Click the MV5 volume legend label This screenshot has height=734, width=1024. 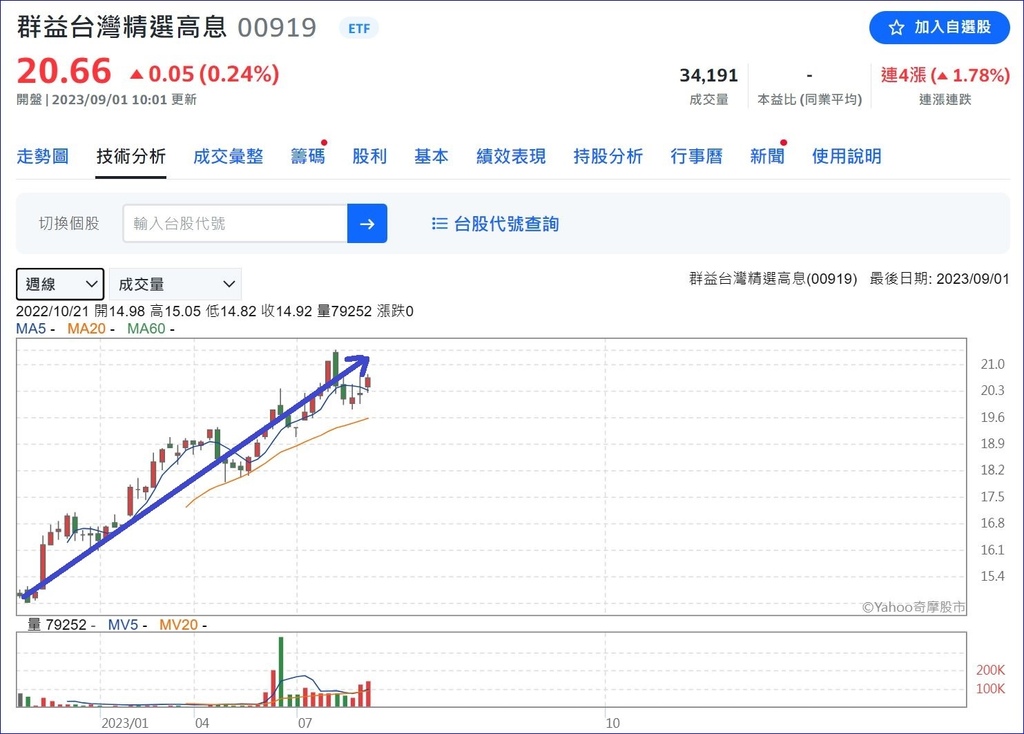click(x=123, y=625)
